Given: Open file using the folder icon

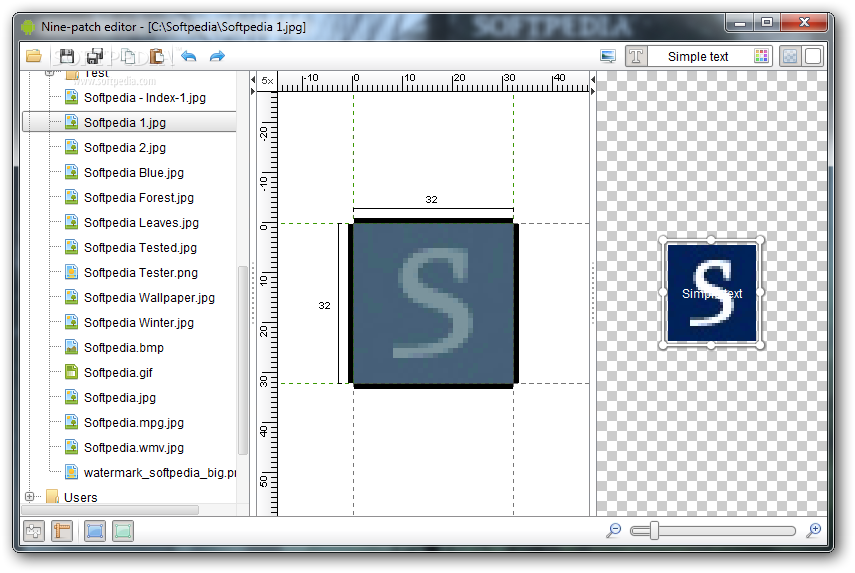Looking at the screenshot, I should [x=34, y=56].
